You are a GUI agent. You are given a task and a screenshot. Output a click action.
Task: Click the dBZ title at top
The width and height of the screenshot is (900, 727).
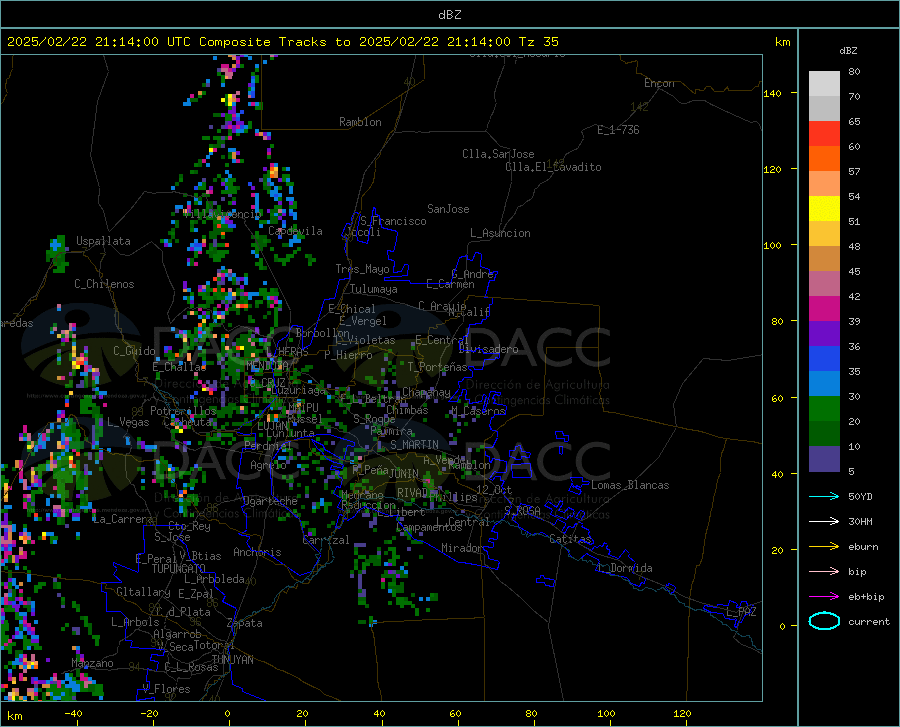point(449,15)
